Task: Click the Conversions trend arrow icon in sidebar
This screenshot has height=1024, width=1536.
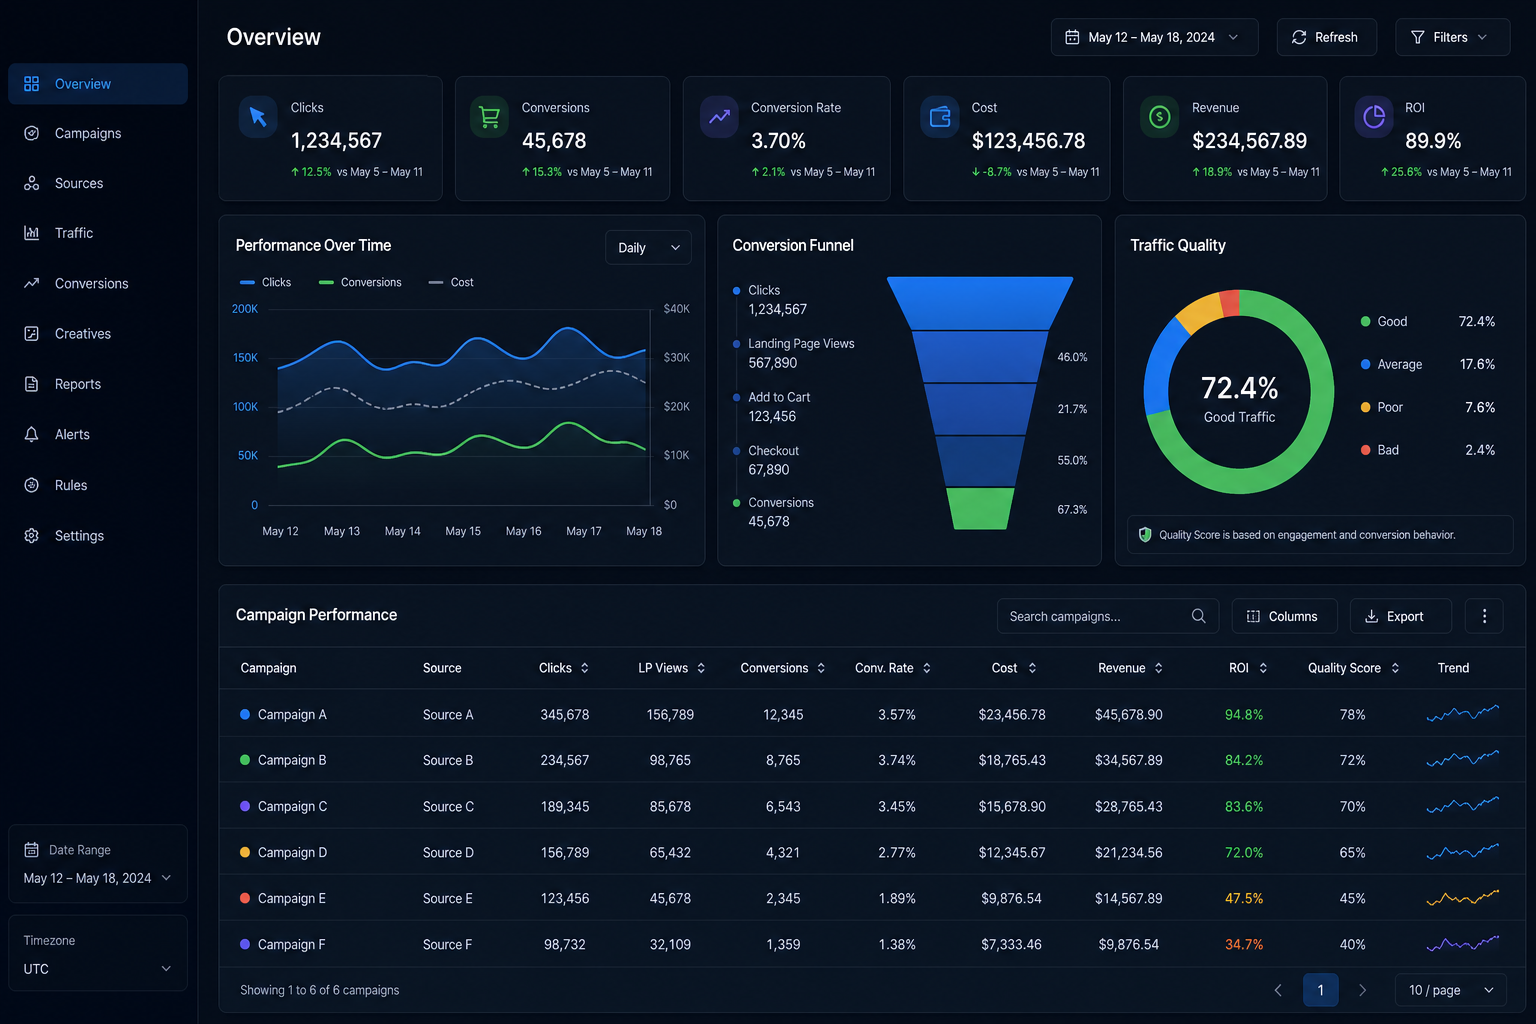Action: [31, 283]
